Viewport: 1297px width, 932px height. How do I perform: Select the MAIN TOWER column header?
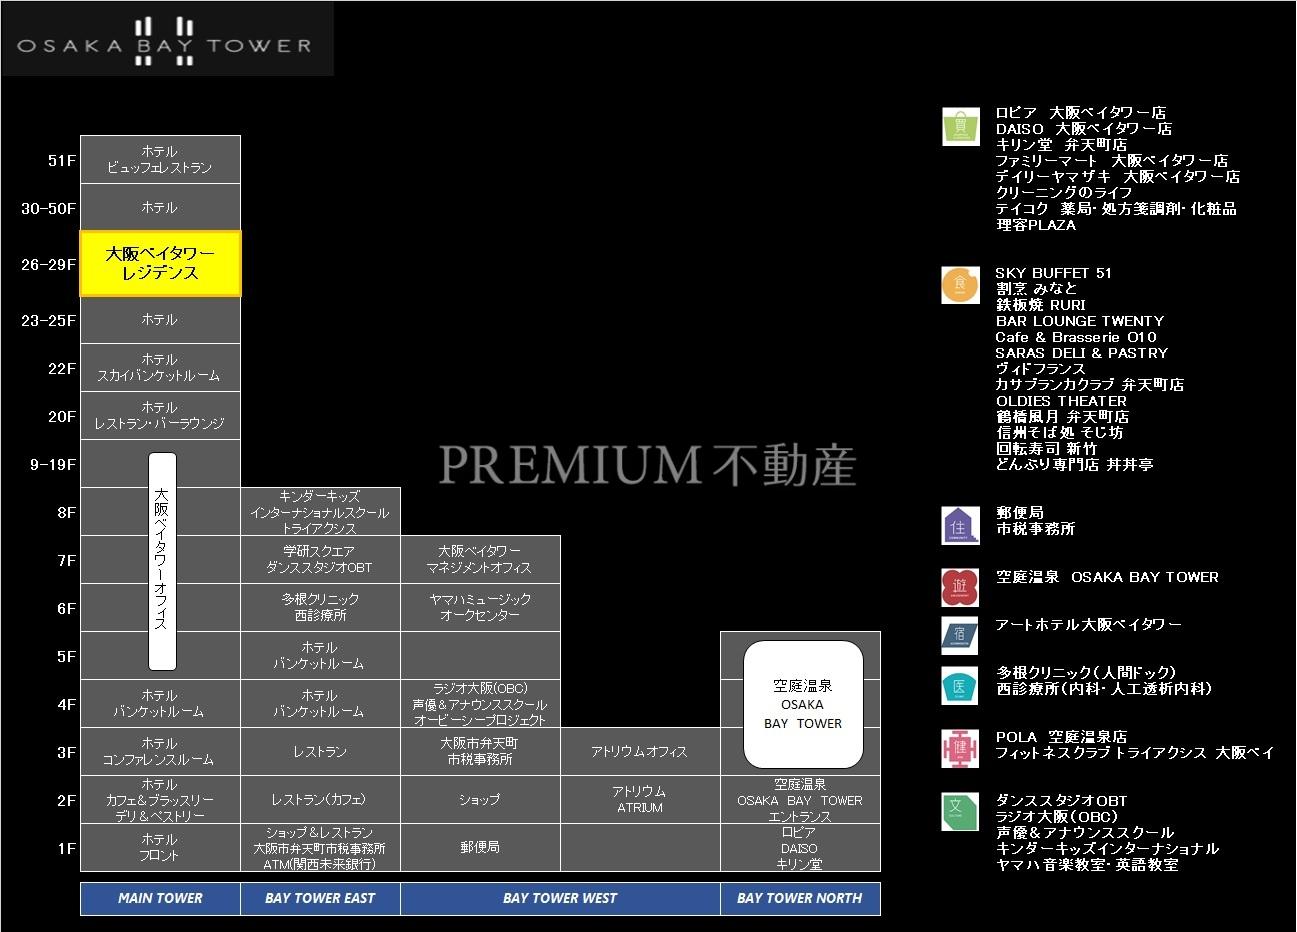click(x=160, y=898)
